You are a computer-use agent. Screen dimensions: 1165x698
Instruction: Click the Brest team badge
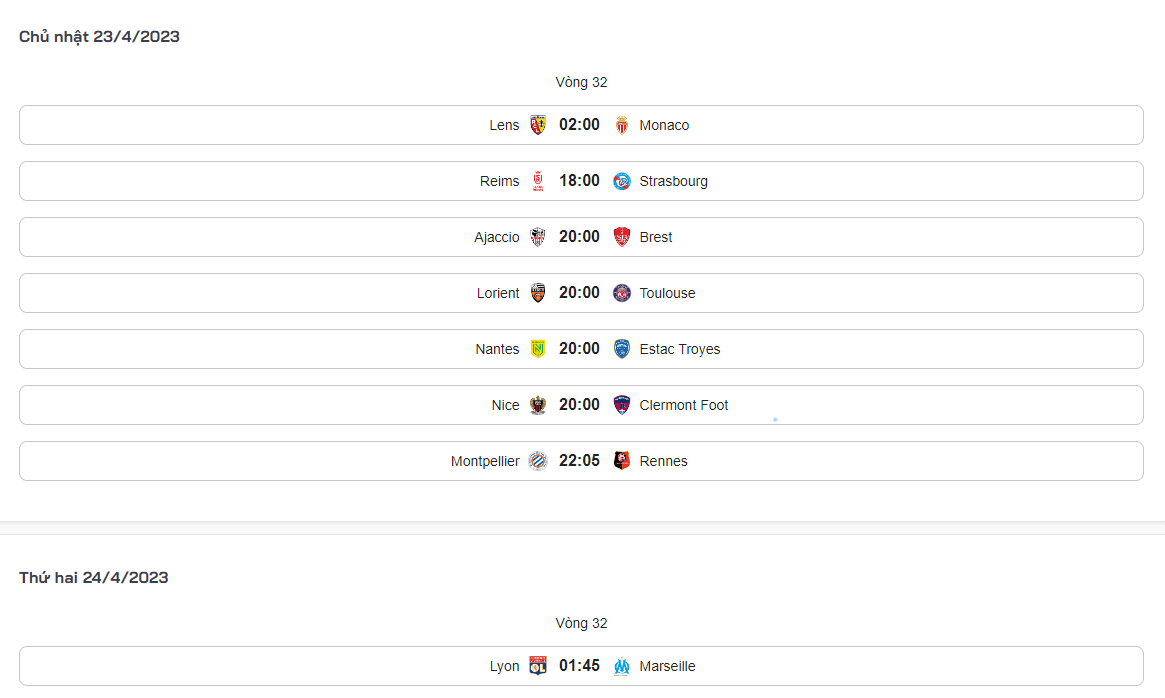pyautogui.click(x=622, y=237)
